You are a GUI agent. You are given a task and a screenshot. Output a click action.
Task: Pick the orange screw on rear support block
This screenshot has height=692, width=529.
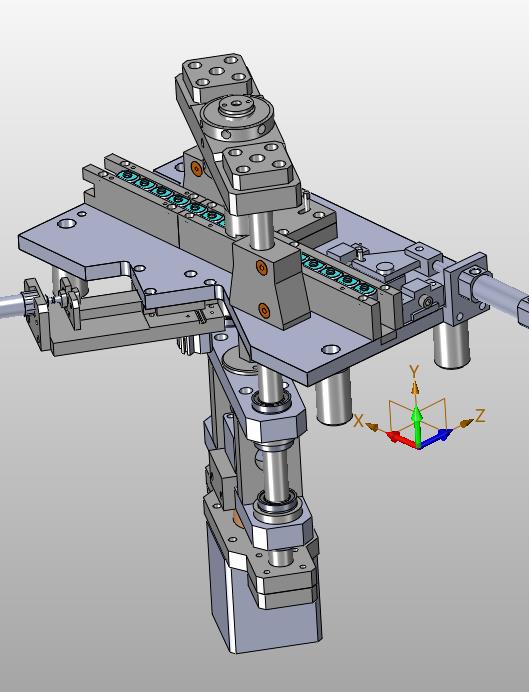tap(196, 168)
